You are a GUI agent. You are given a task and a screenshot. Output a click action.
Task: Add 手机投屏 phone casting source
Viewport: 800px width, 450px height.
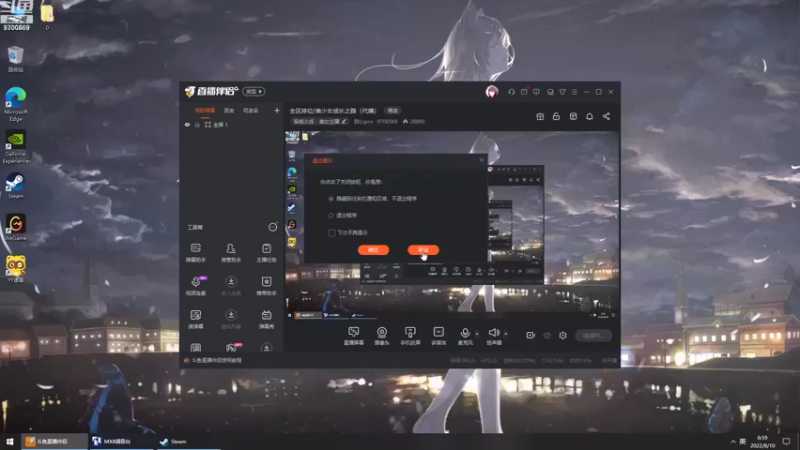tap(410, 336)
